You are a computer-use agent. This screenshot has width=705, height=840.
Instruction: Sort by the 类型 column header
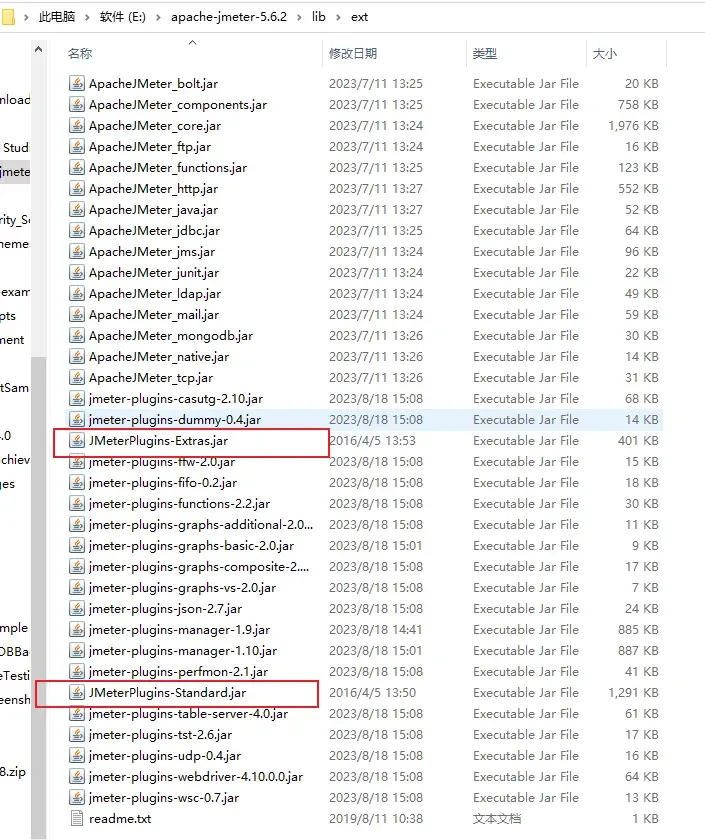(x=485, y=54)
